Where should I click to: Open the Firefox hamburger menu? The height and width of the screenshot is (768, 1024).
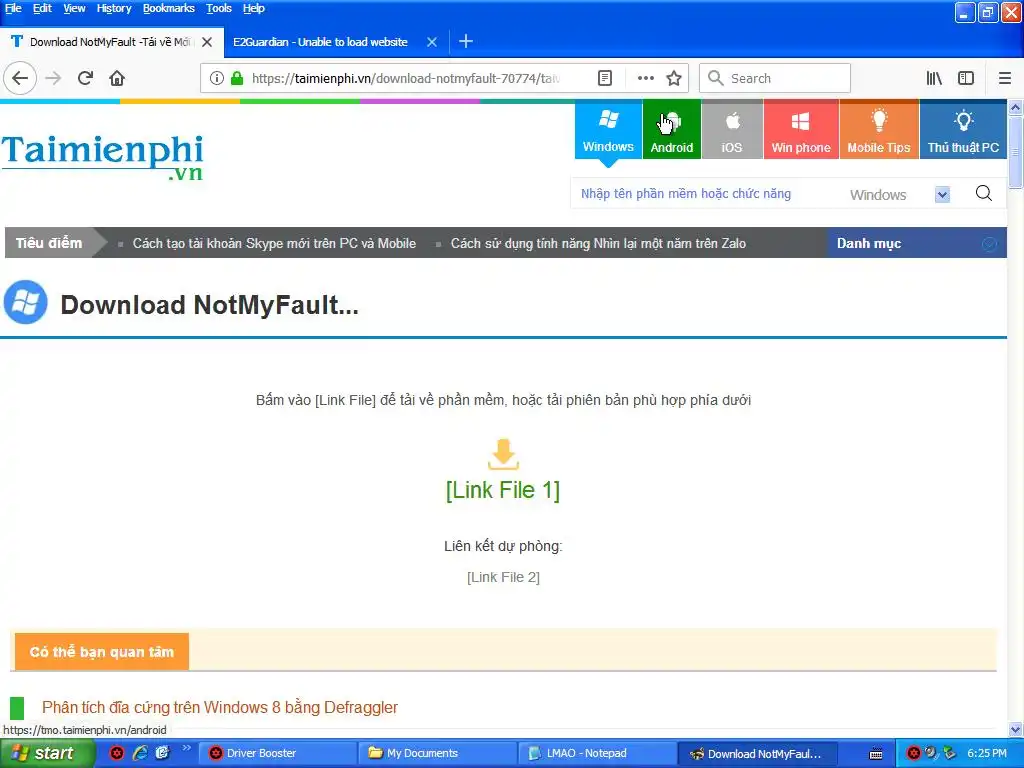[1005, 78]
